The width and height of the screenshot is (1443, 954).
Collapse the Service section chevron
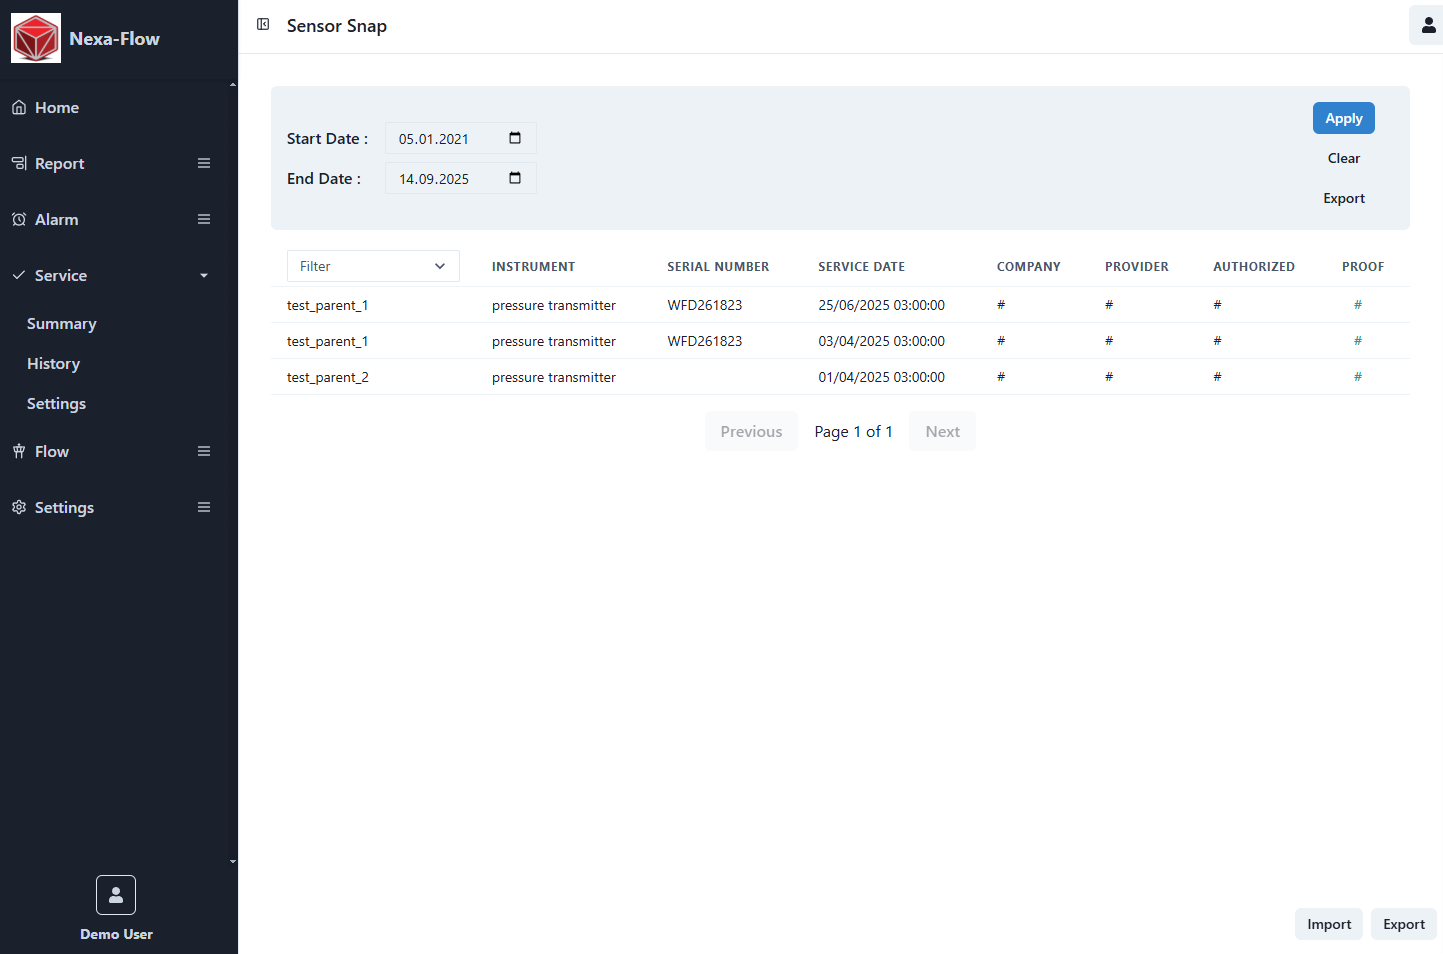tap(204, 275)
